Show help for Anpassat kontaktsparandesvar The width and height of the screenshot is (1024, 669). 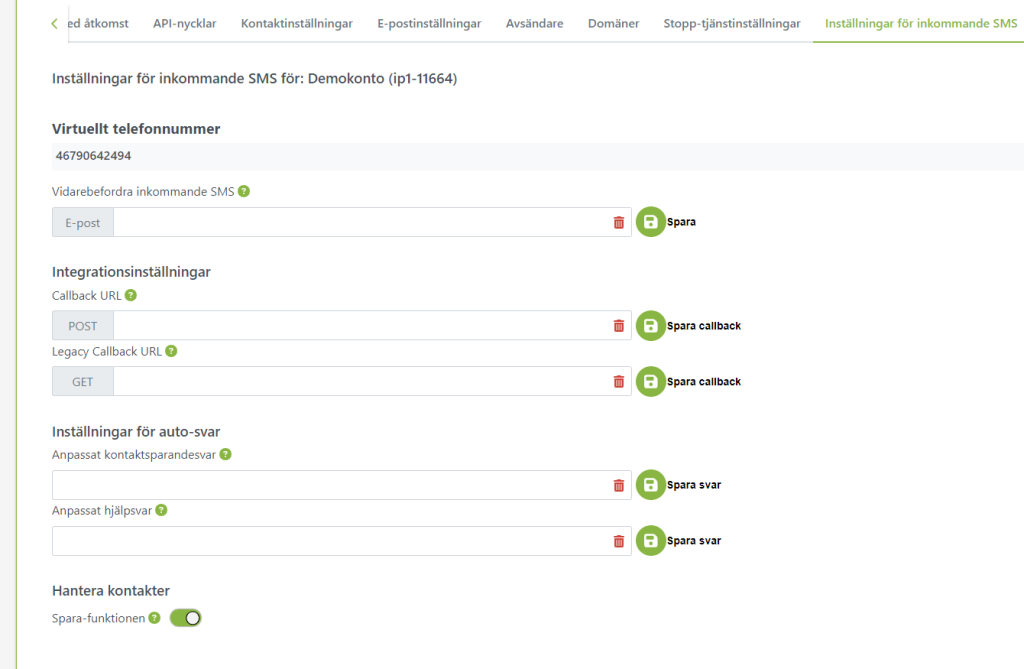point(225,454)
